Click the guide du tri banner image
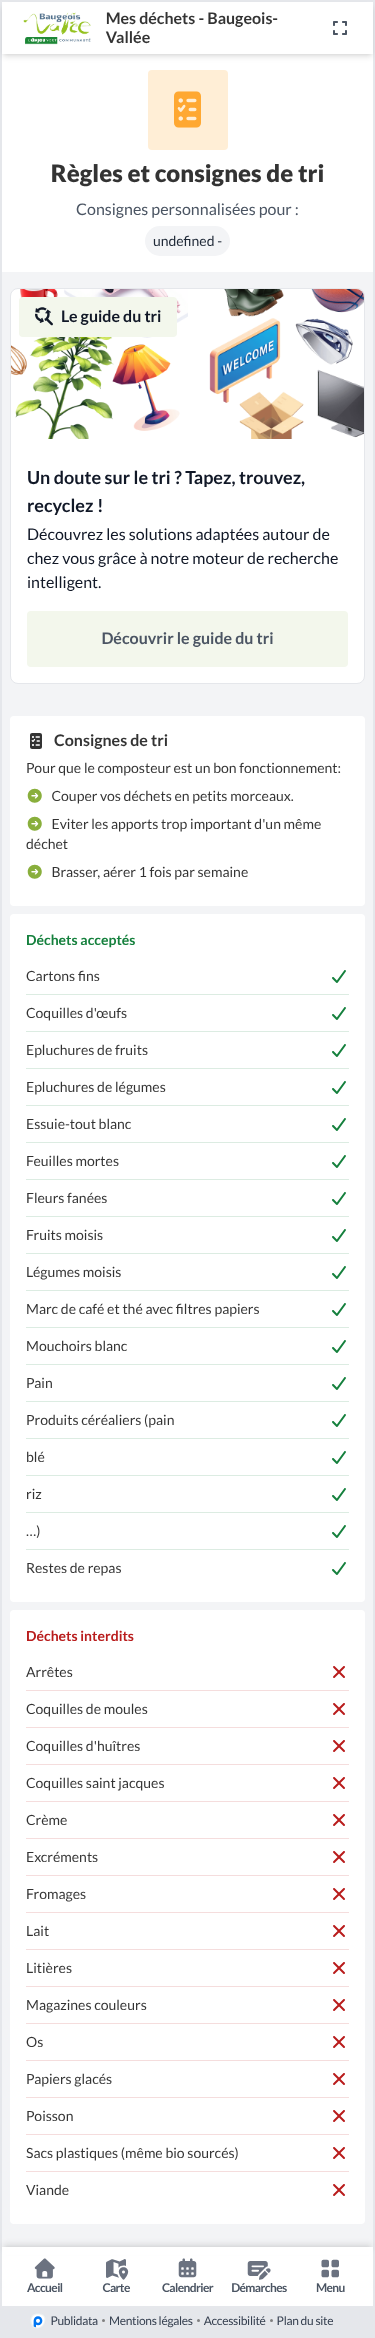Screen dimensions: 375x2338 tap(187, 365)
